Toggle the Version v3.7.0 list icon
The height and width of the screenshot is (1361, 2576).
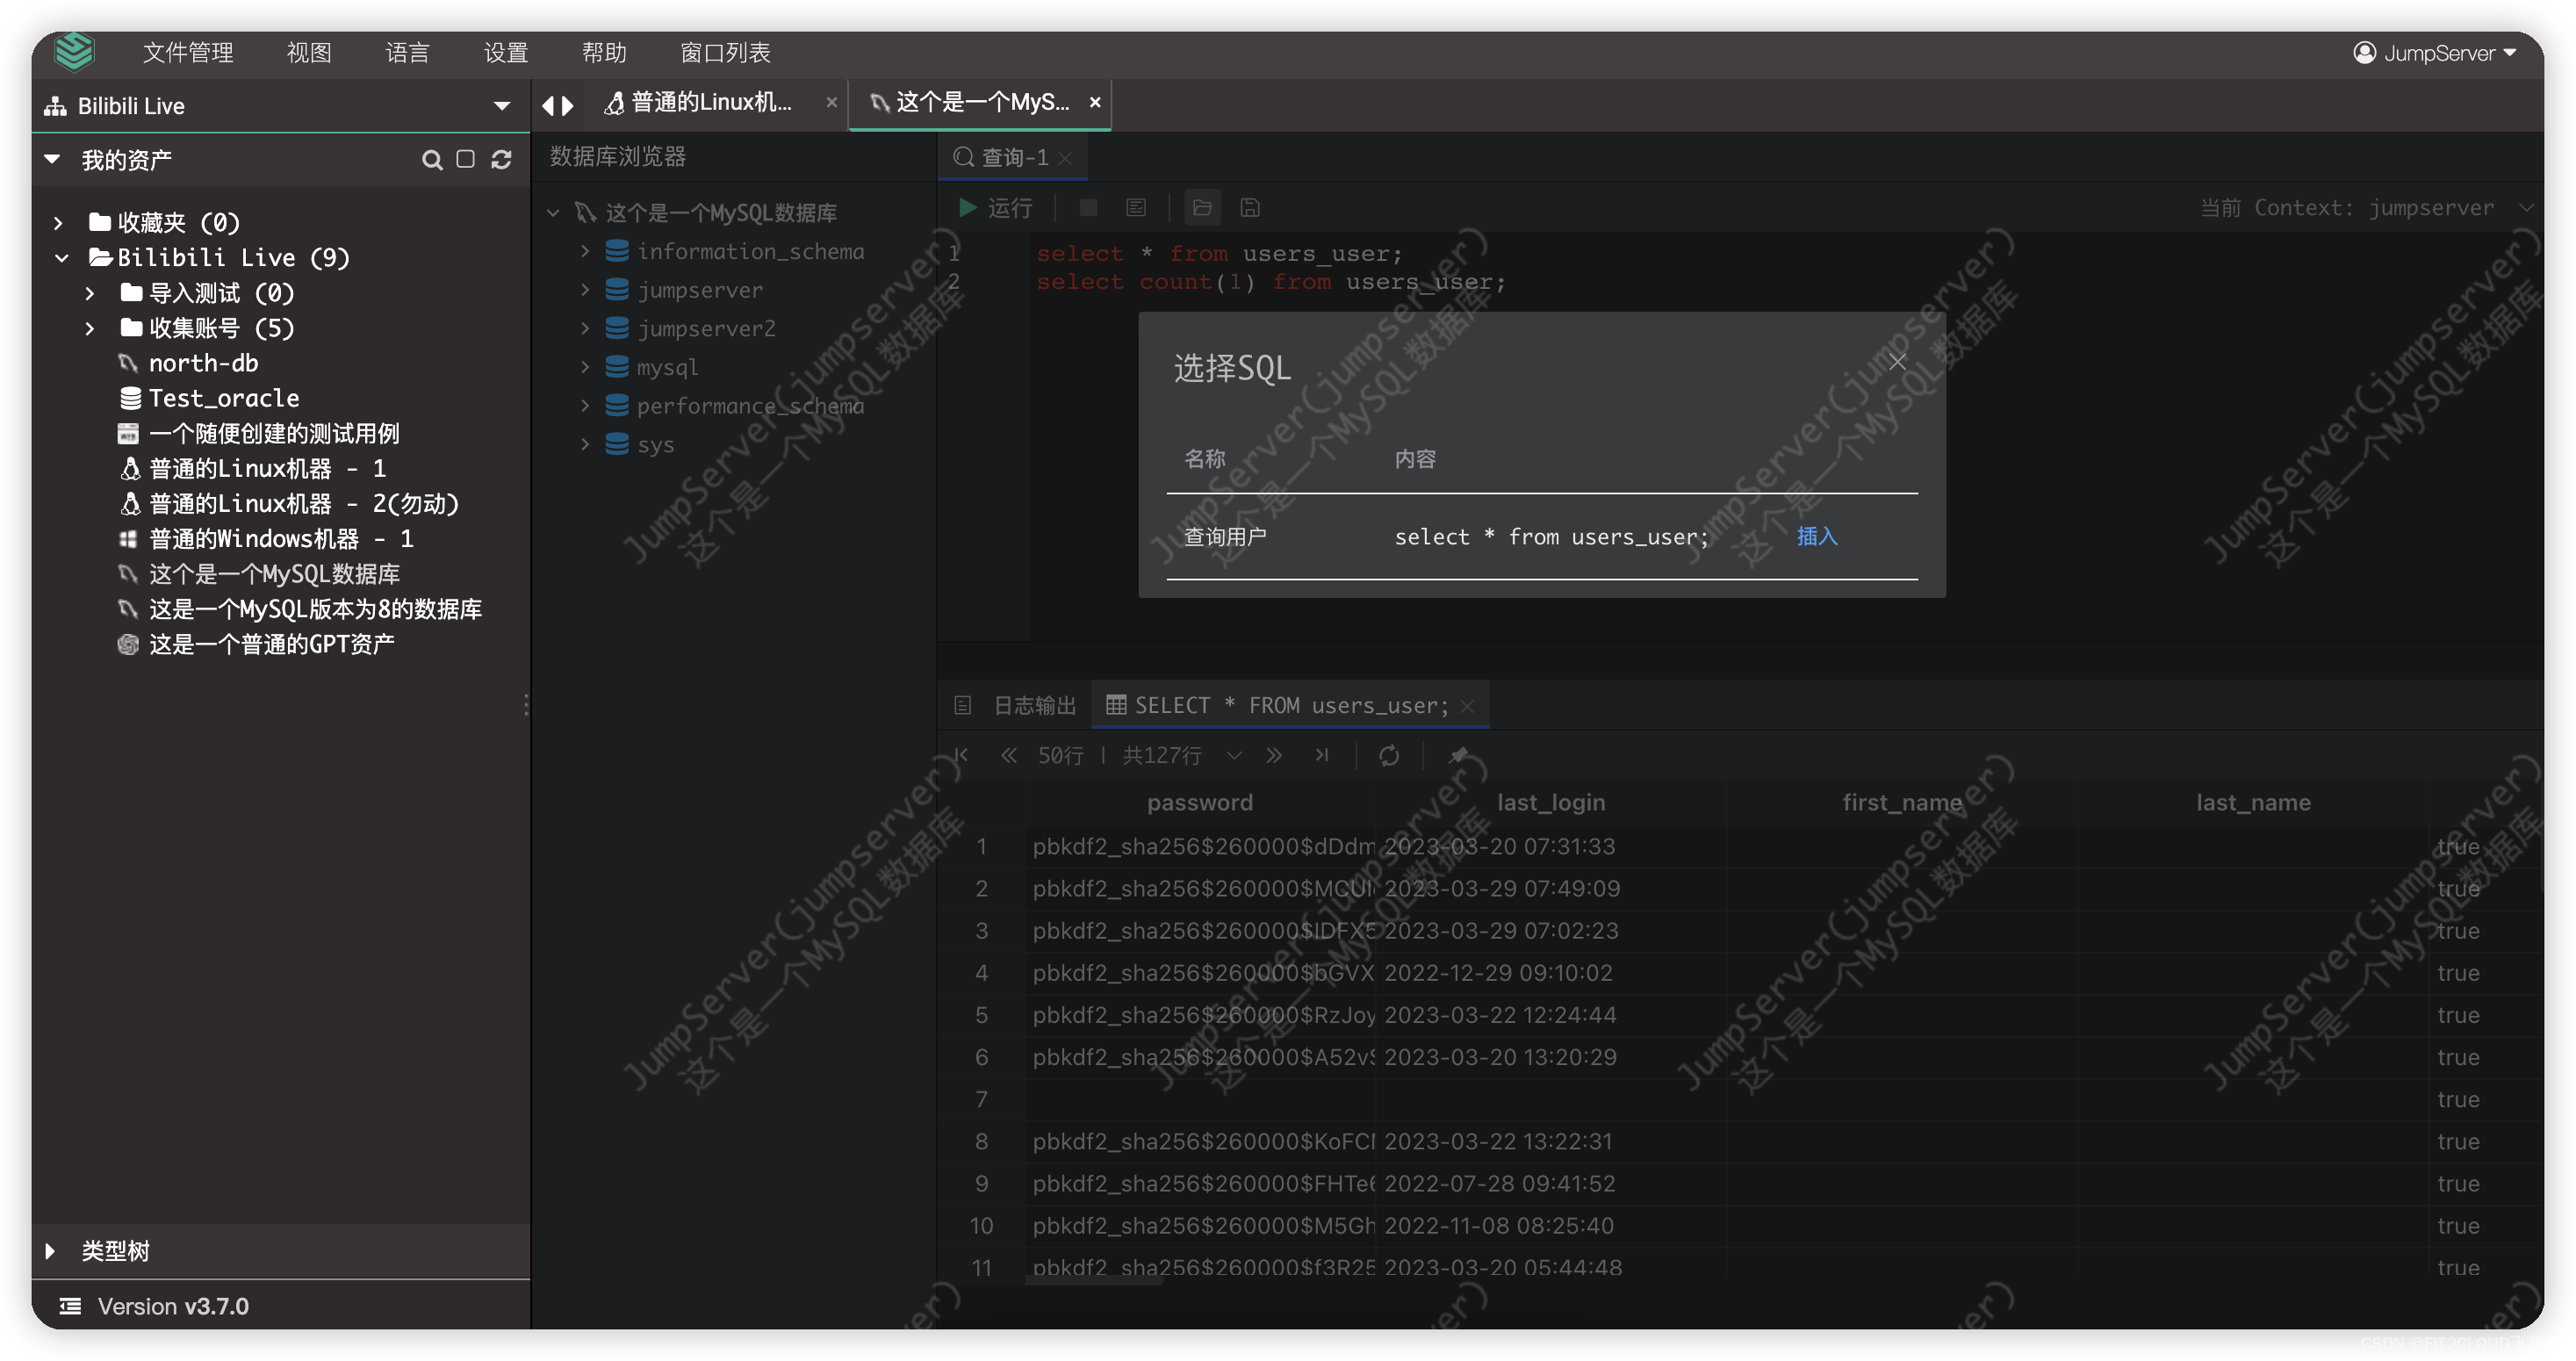coord(70,1306)
